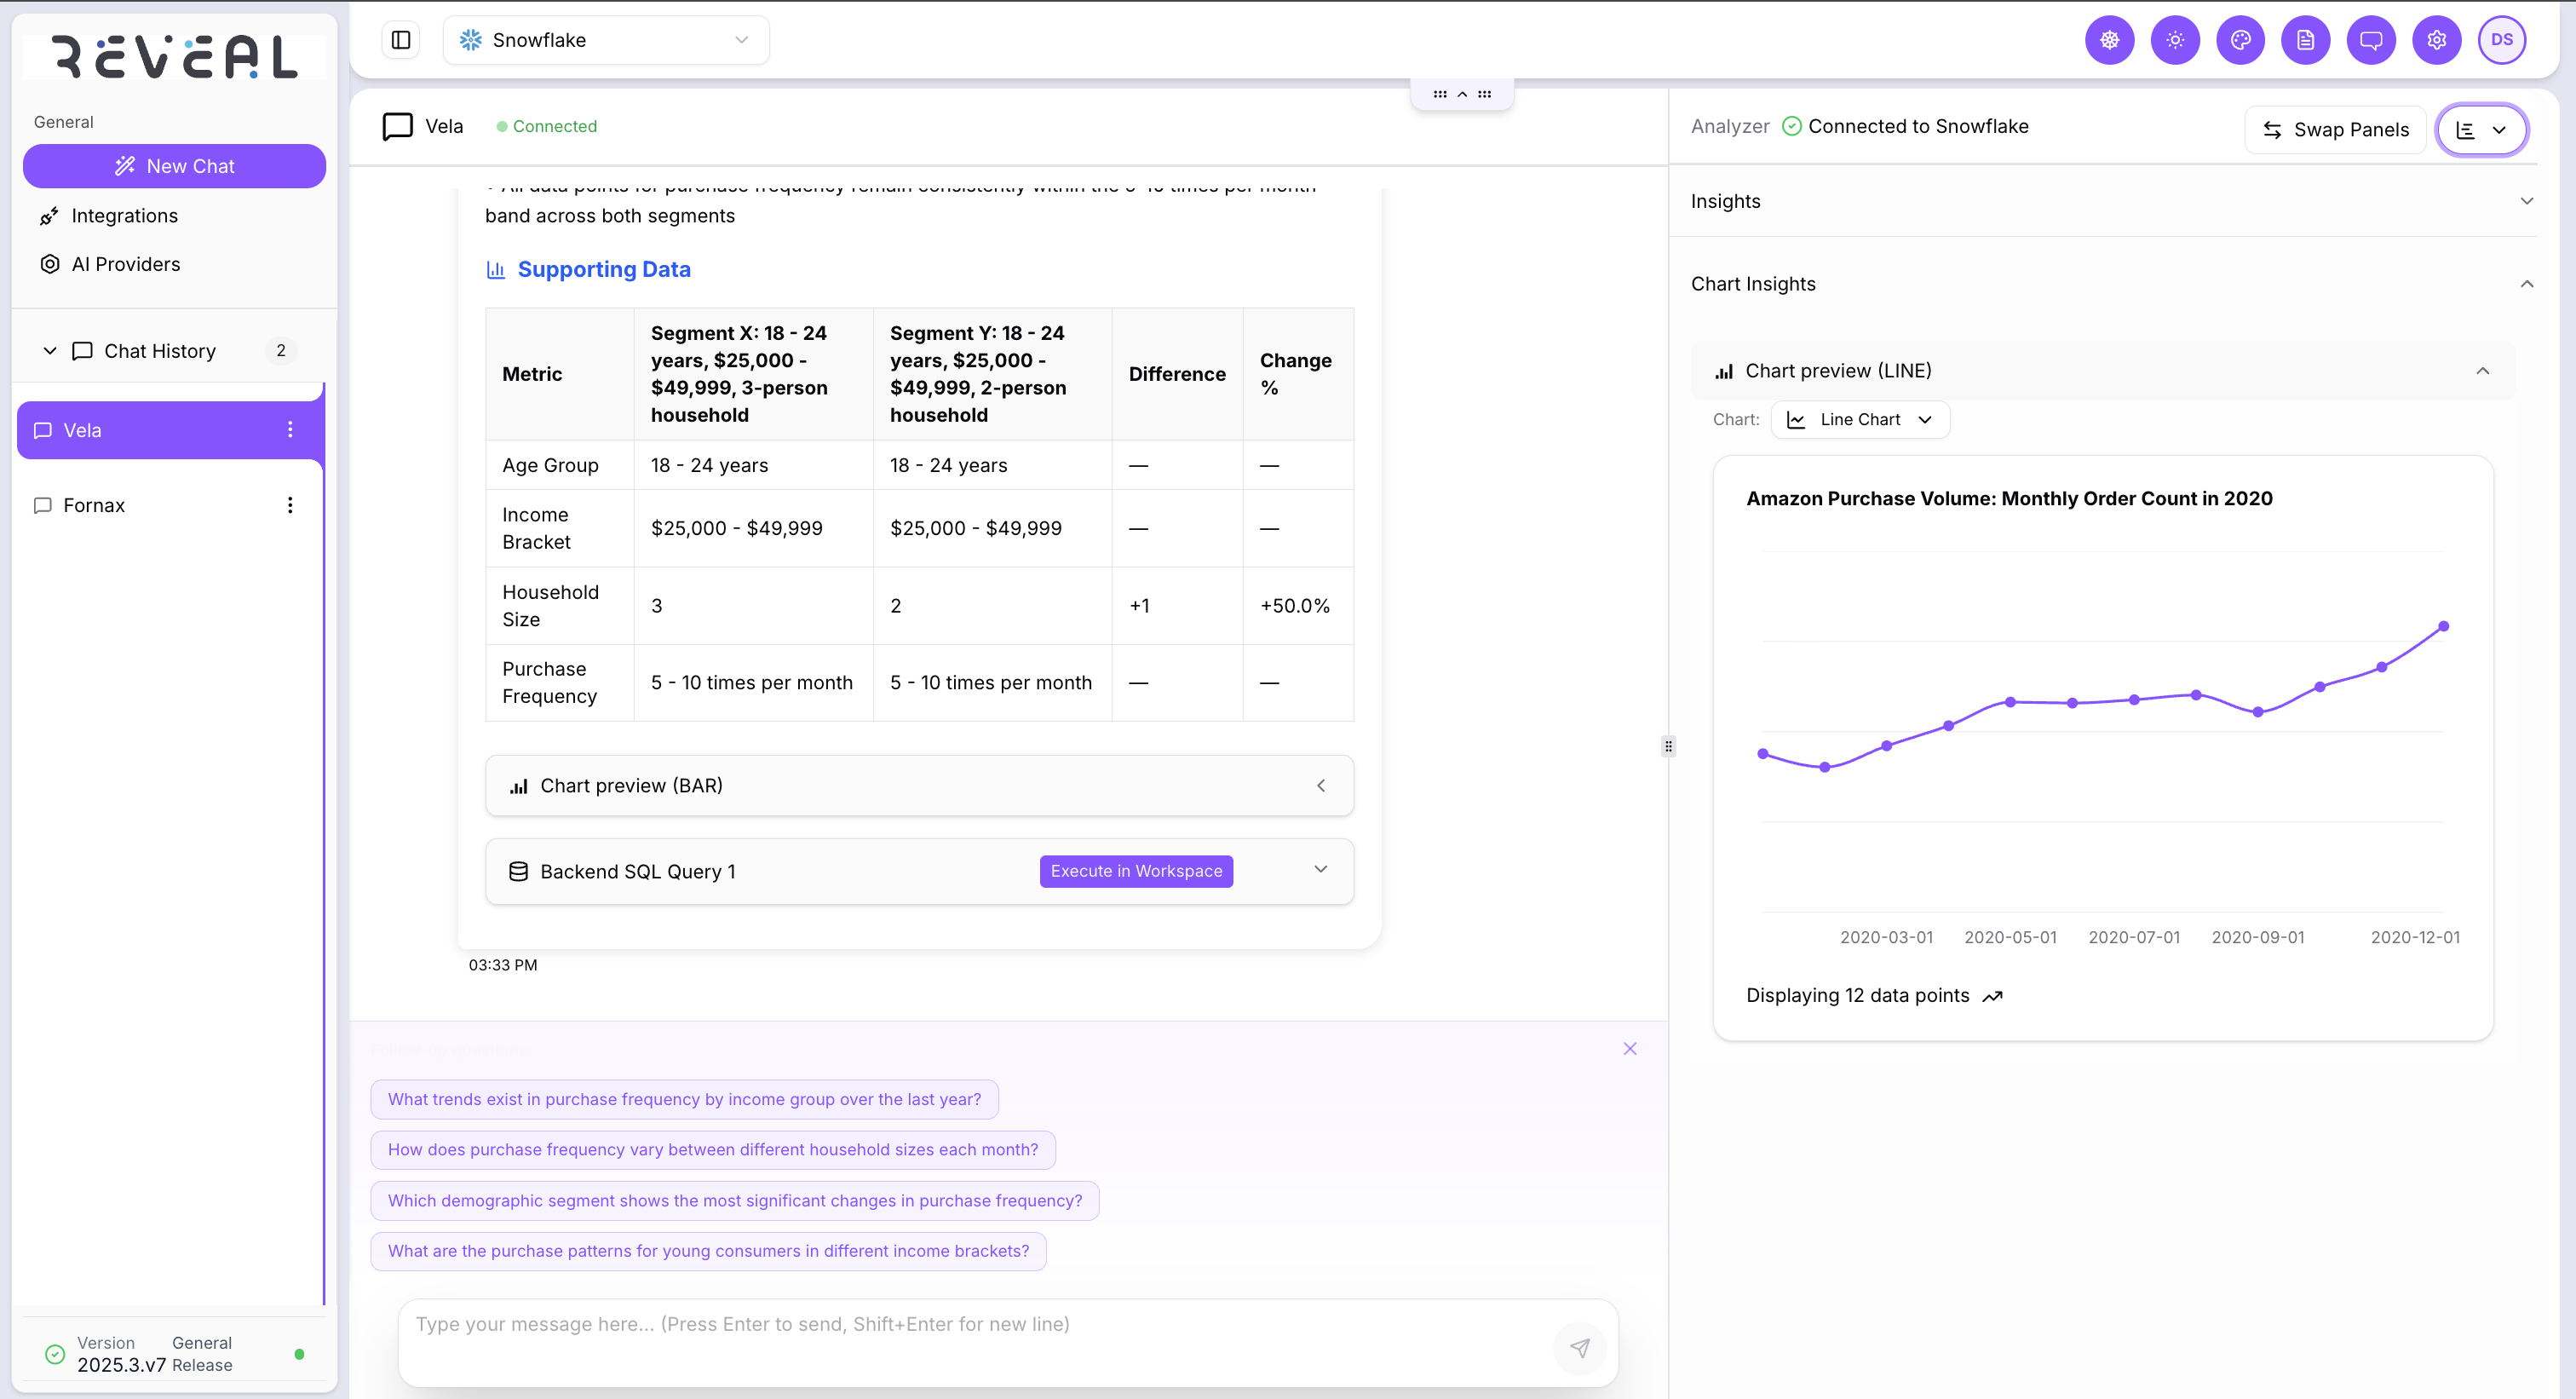Open the color palette icon
The image size is (2576, 1399).
2240,40
